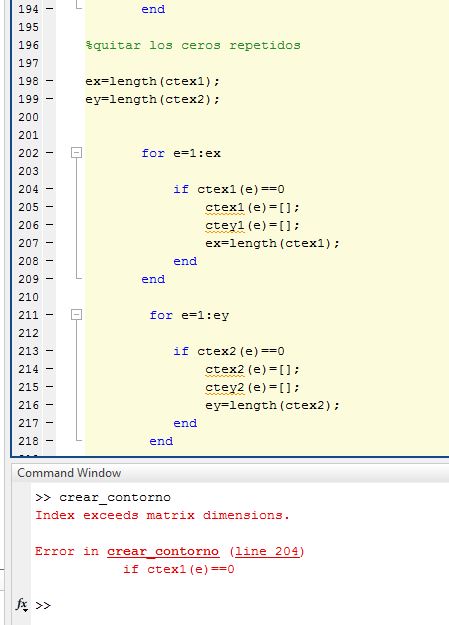Open the crear_contorno link in the error
The image size is (449, 625).
pos(163,551)
